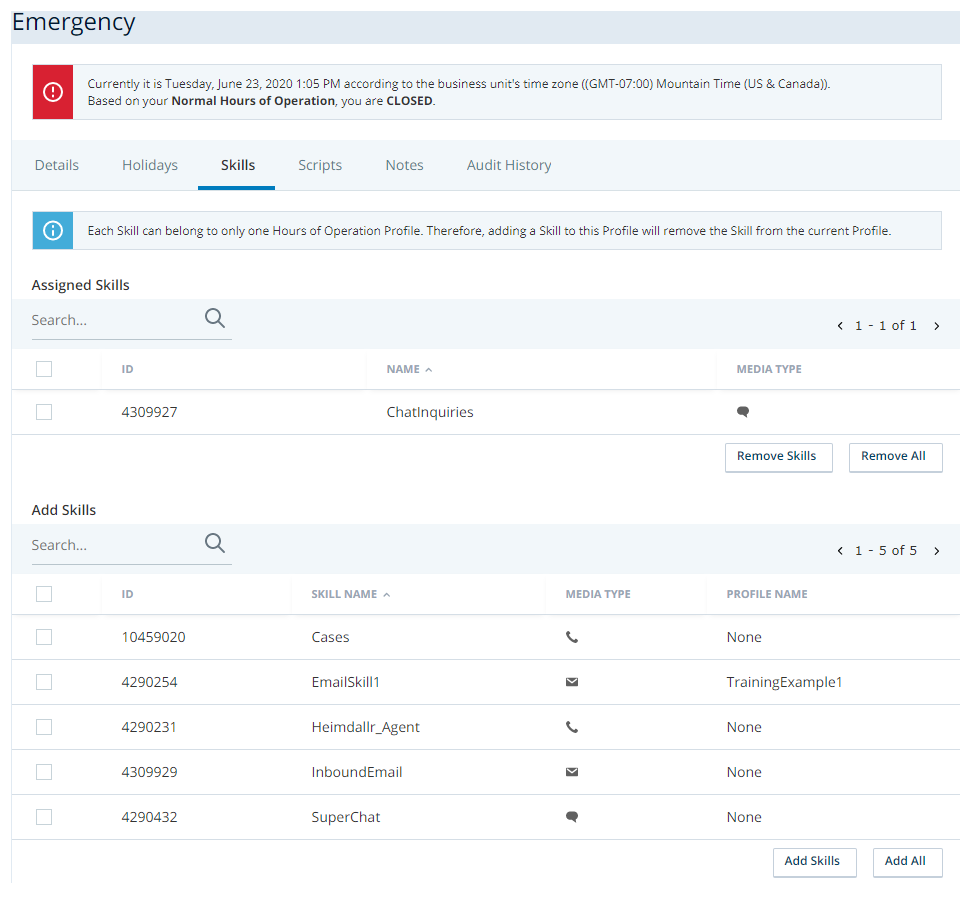Click the Emergency page title
Viewport: 965px width, 903px height.
[x=74, y=22]
